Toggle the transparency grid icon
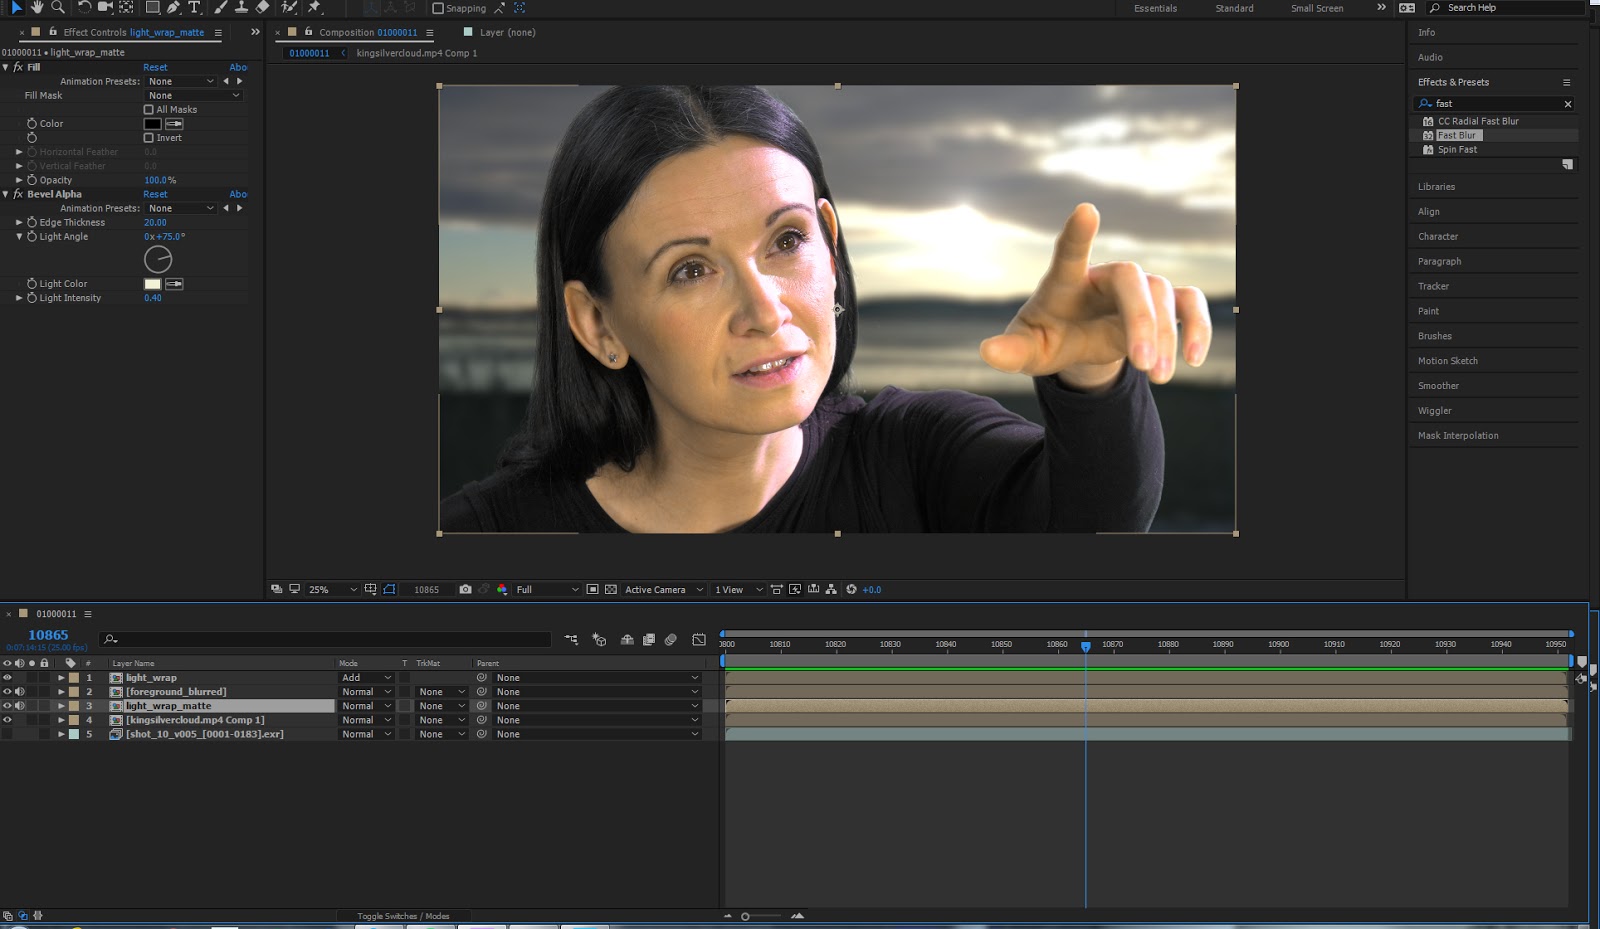This screenshot has height=929, width=1600. [x=611, y=590]
